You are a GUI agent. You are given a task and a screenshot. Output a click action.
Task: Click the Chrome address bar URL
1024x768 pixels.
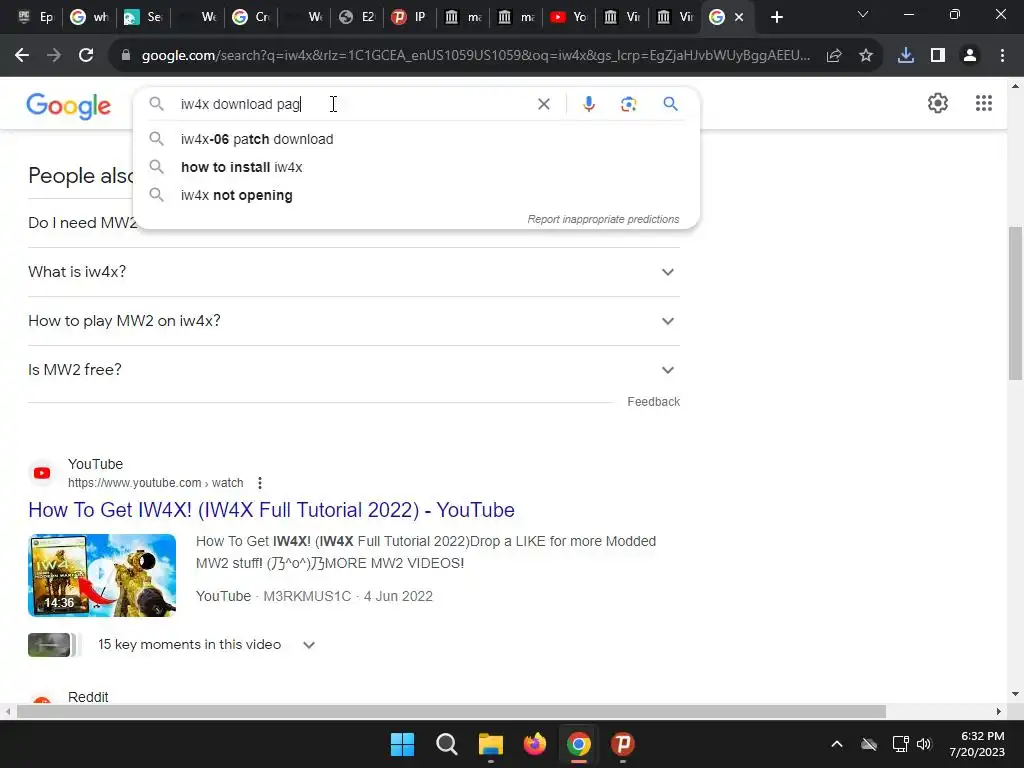click(475, 56)
